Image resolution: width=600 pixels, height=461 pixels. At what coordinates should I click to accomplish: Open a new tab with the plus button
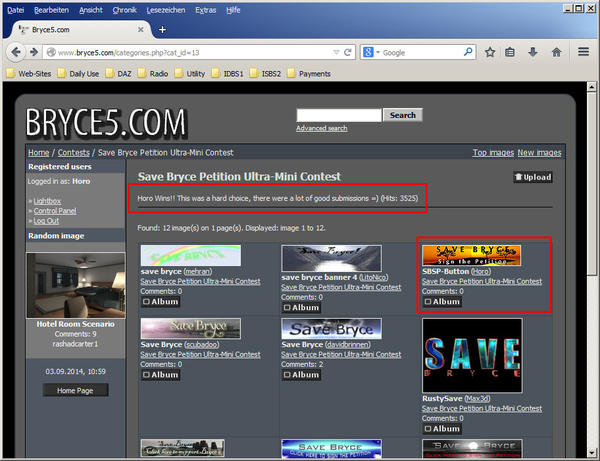162,30
